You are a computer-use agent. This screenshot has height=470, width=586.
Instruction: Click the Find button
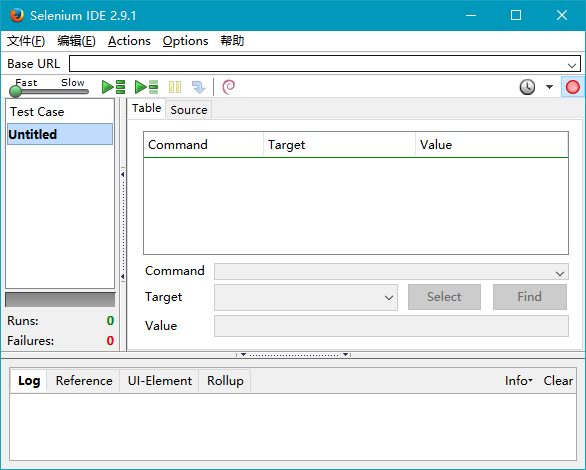(x=530, y=297)
